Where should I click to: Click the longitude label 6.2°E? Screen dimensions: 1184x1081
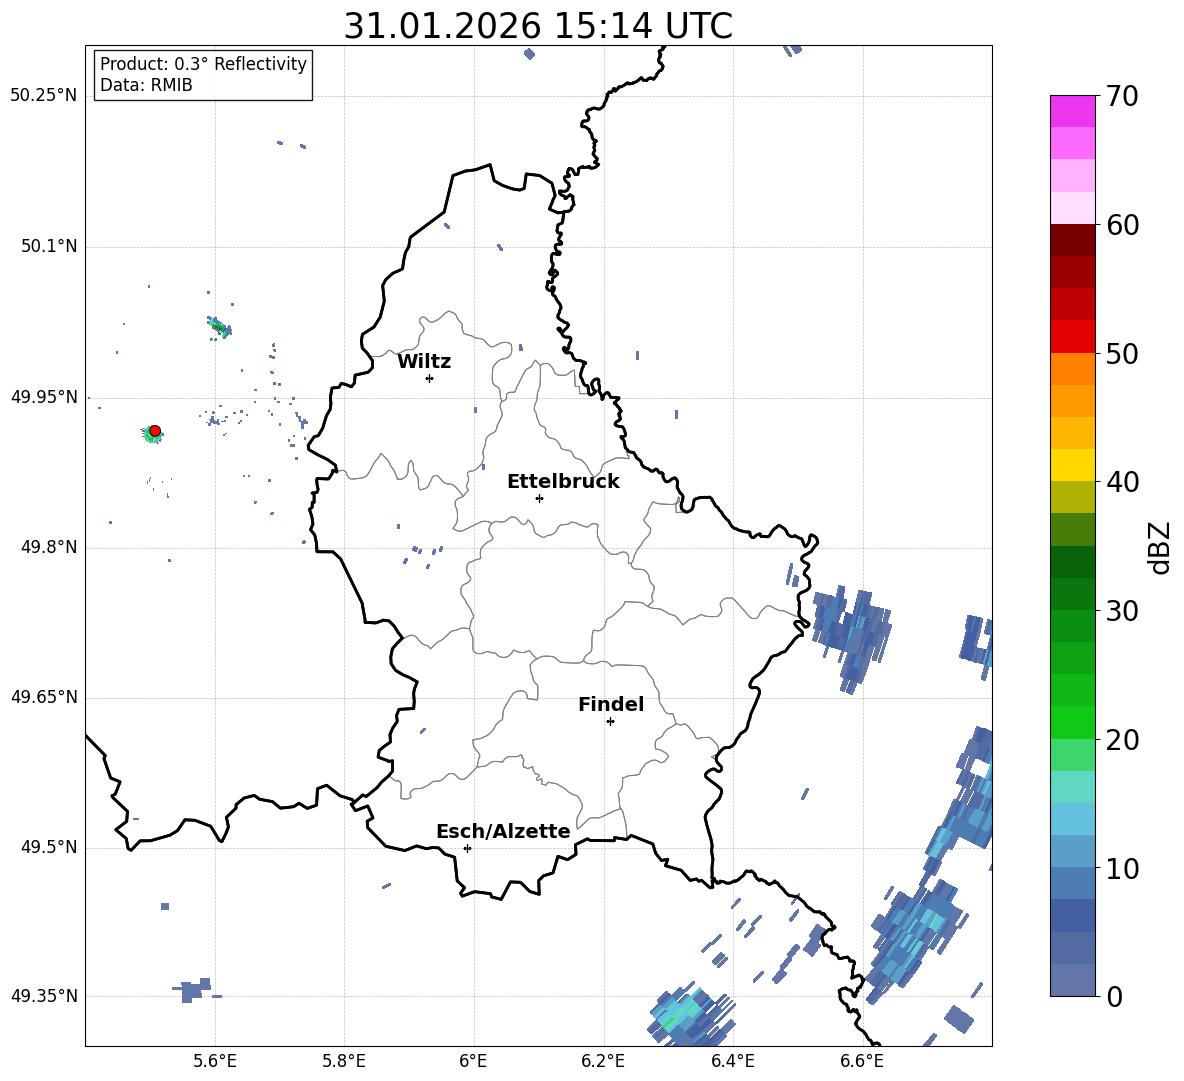coord(603,1061)
